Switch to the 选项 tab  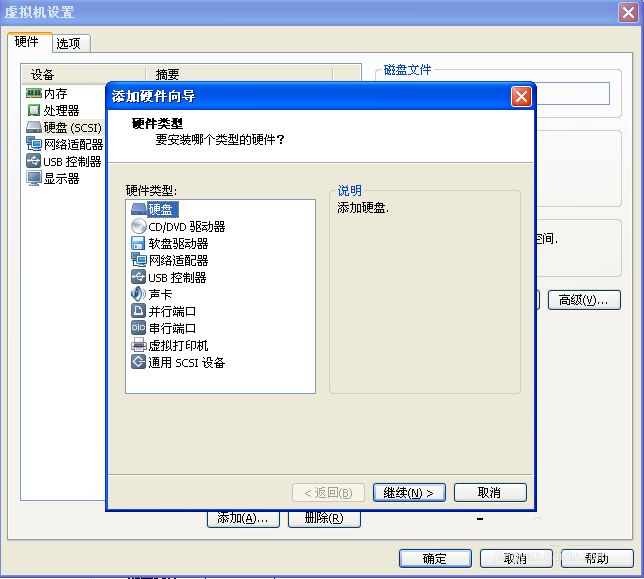point(69,43)
